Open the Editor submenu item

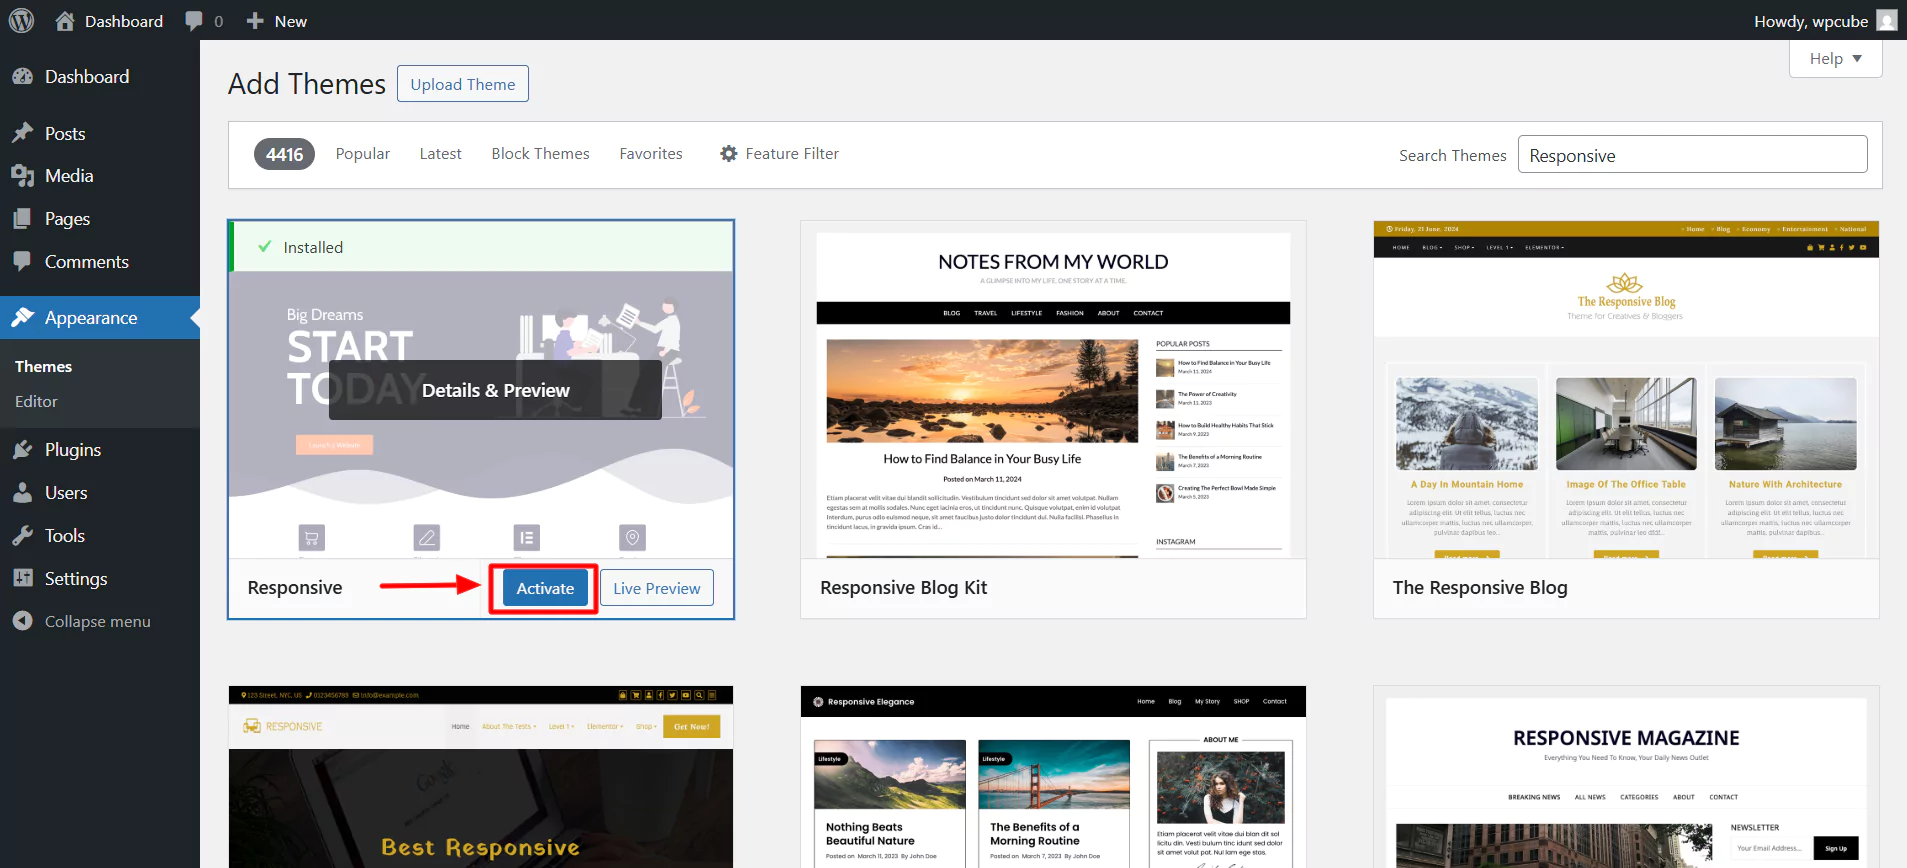click(x=36, y=402)
